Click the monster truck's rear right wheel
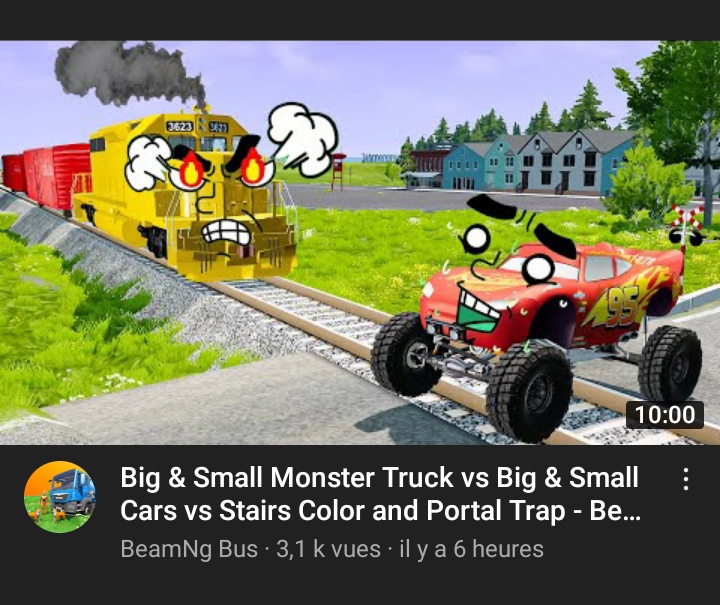Viewport: 720px width, 605px height. pyautogui.click(x=670, y=364)
